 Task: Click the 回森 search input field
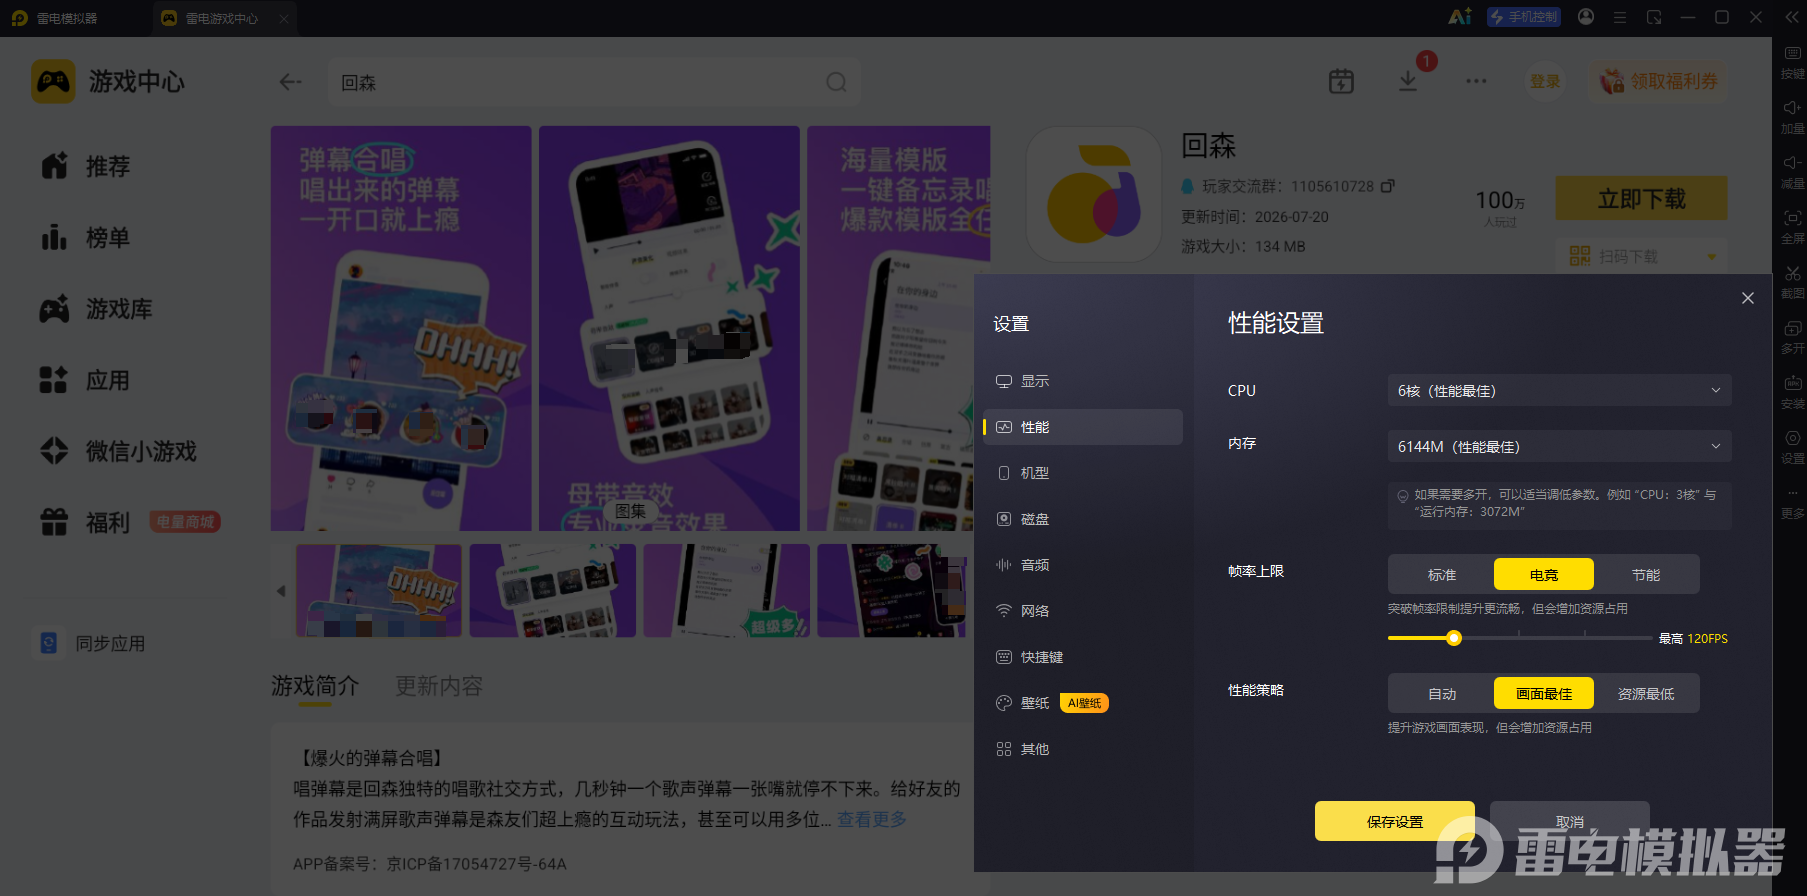(595, 82)
